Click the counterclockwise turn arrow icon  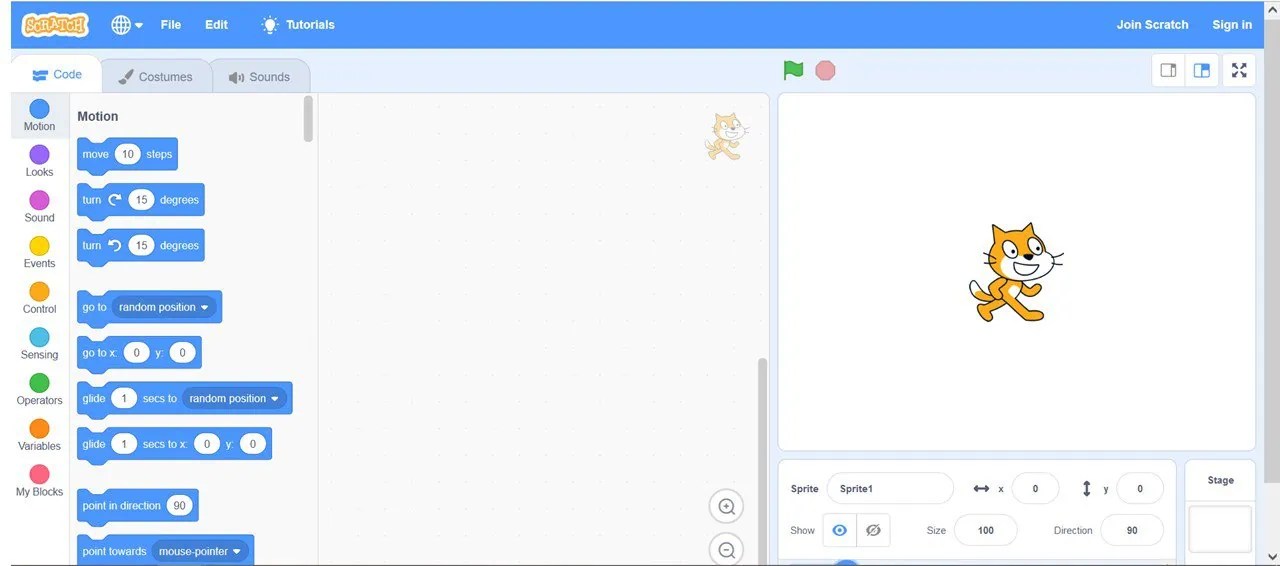tap(115, 245)
